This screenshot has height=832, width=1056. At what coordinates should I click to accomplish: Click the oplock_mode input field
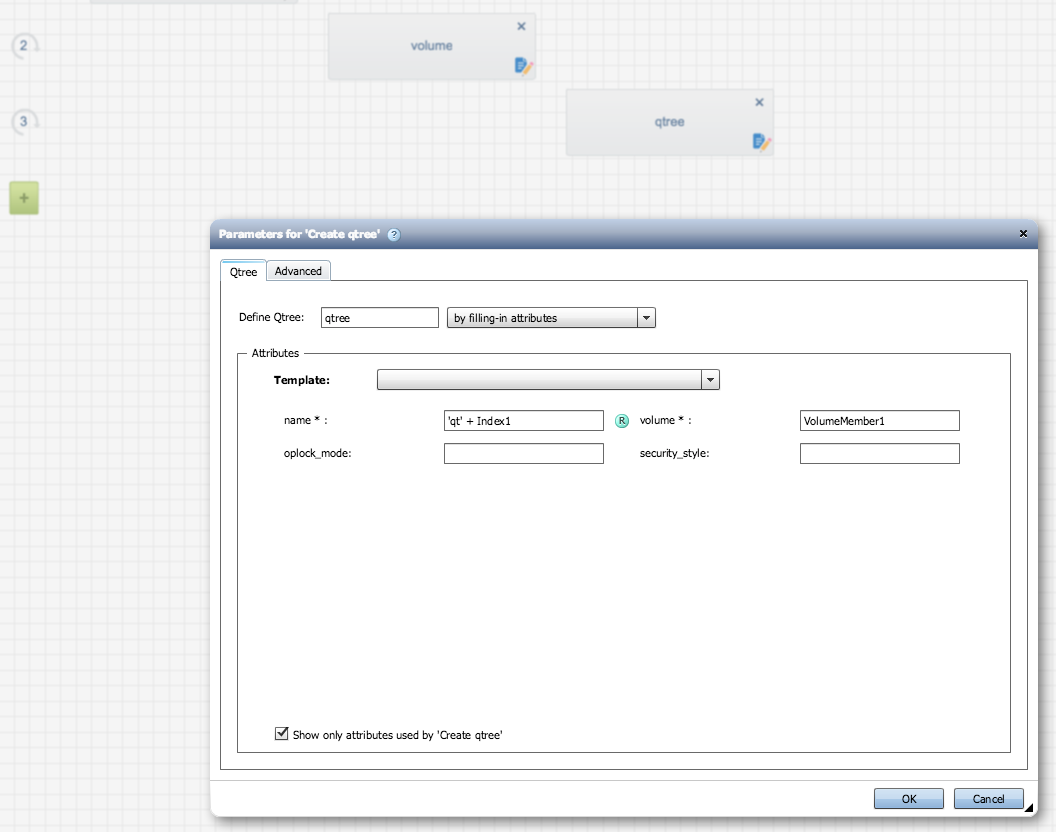(x=523, y=454)
